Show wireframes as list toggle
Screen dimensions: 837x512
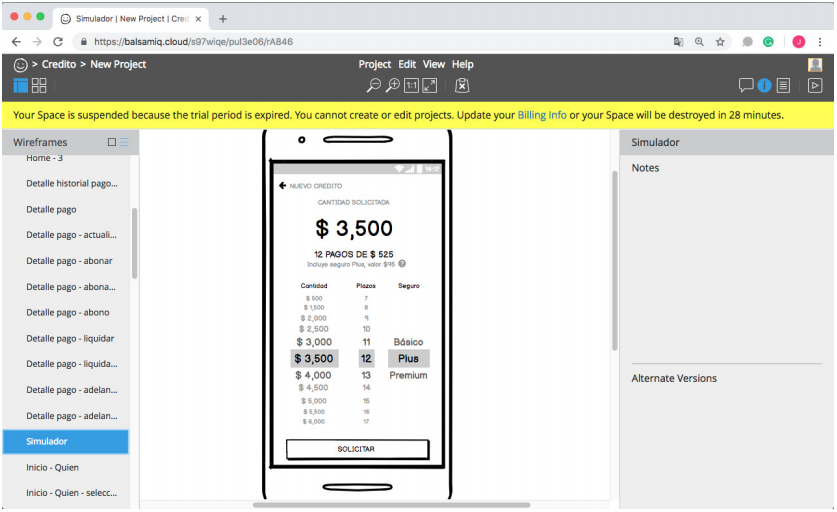[124, 142]
